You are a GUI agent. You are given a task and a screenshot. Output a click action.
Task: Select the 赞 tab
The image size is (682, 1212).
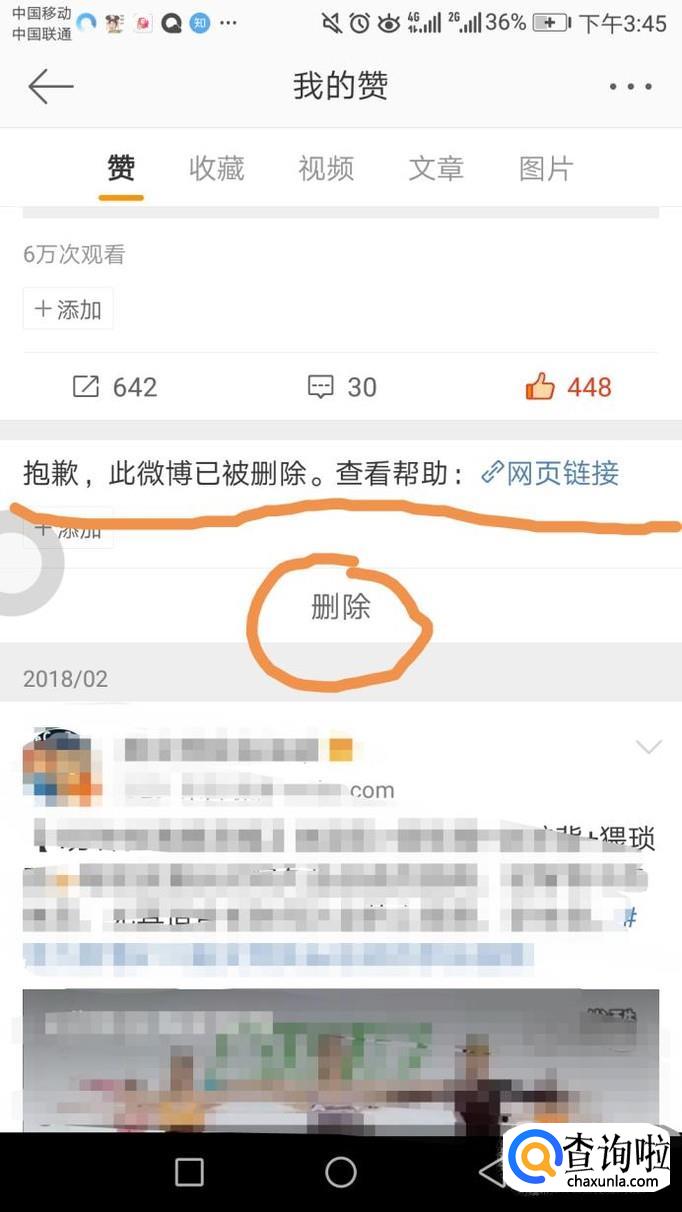pyautogui.click(x=121, y=168)
